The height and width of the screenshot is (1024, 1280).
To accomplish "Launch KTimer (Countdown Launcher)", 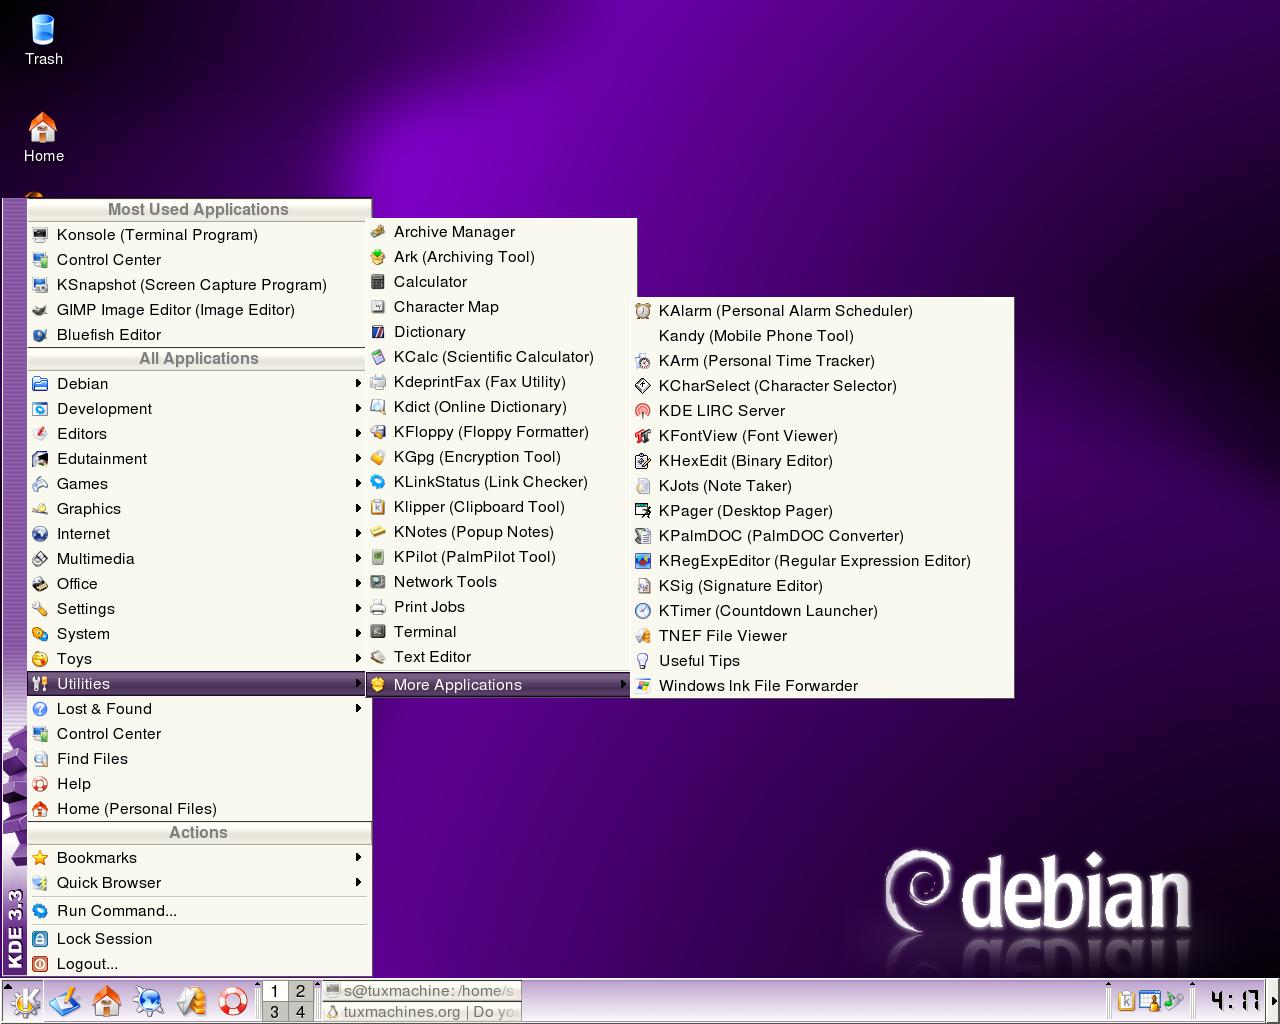I will pos(822,611).
